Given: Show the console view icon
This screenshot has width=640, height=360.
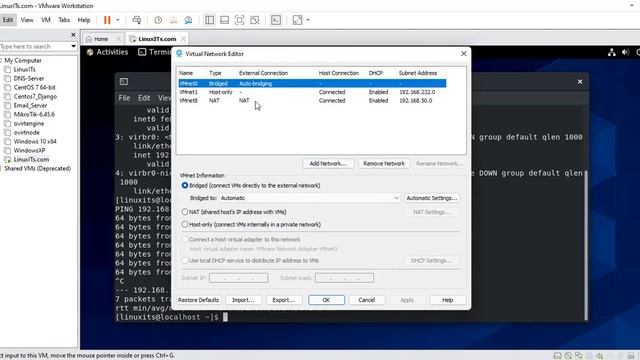Looking at the screenshot, I should coord(276,20).
